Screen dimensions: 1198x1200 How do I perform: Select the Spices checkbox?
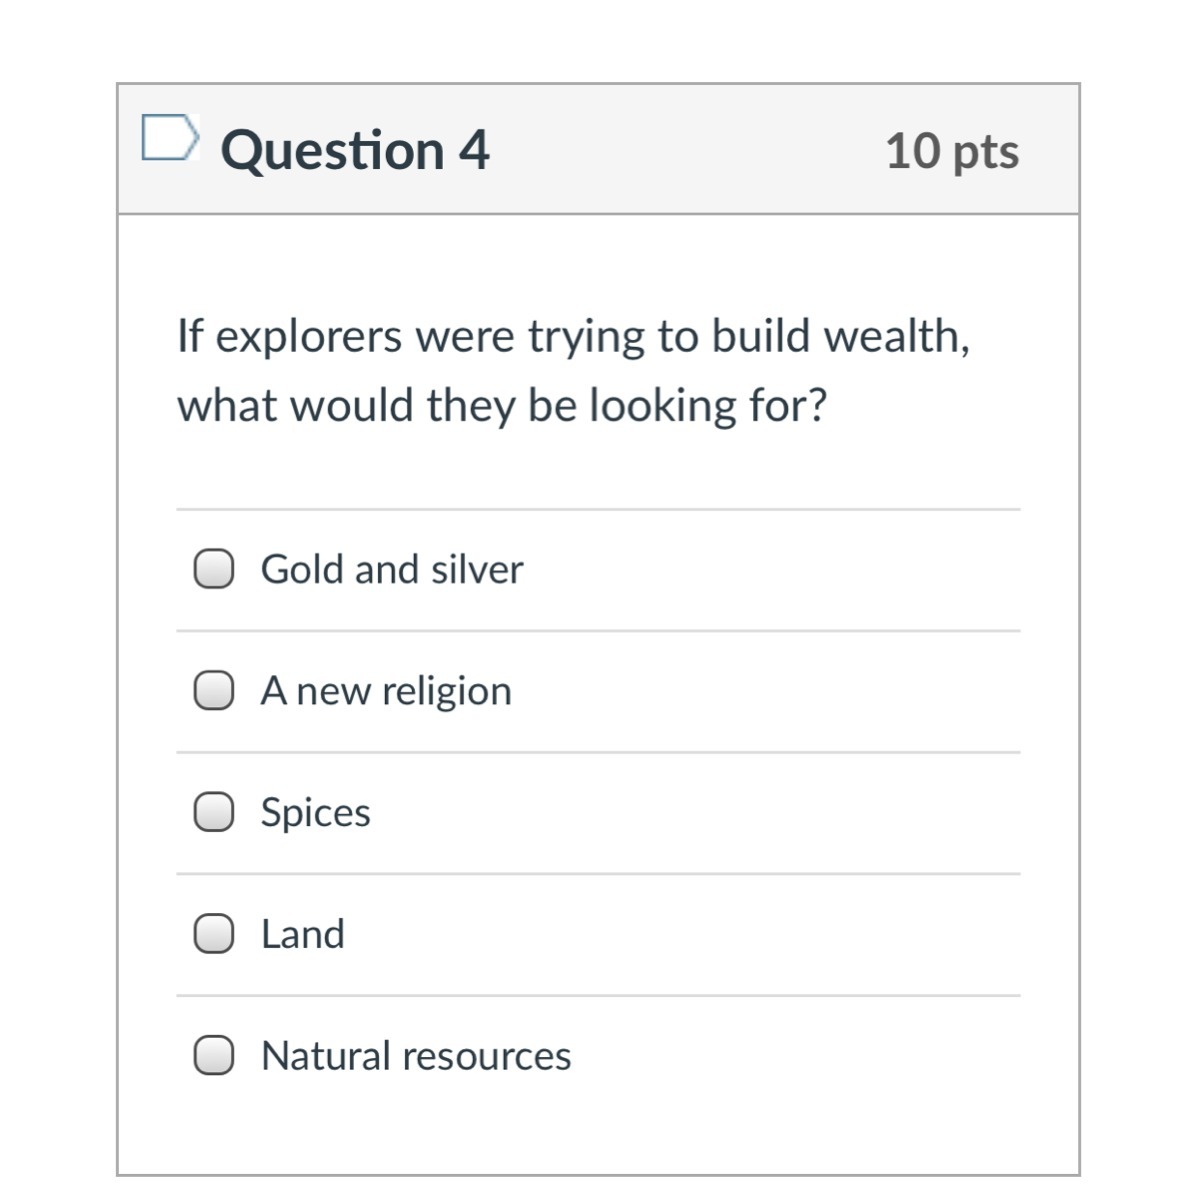213,812
